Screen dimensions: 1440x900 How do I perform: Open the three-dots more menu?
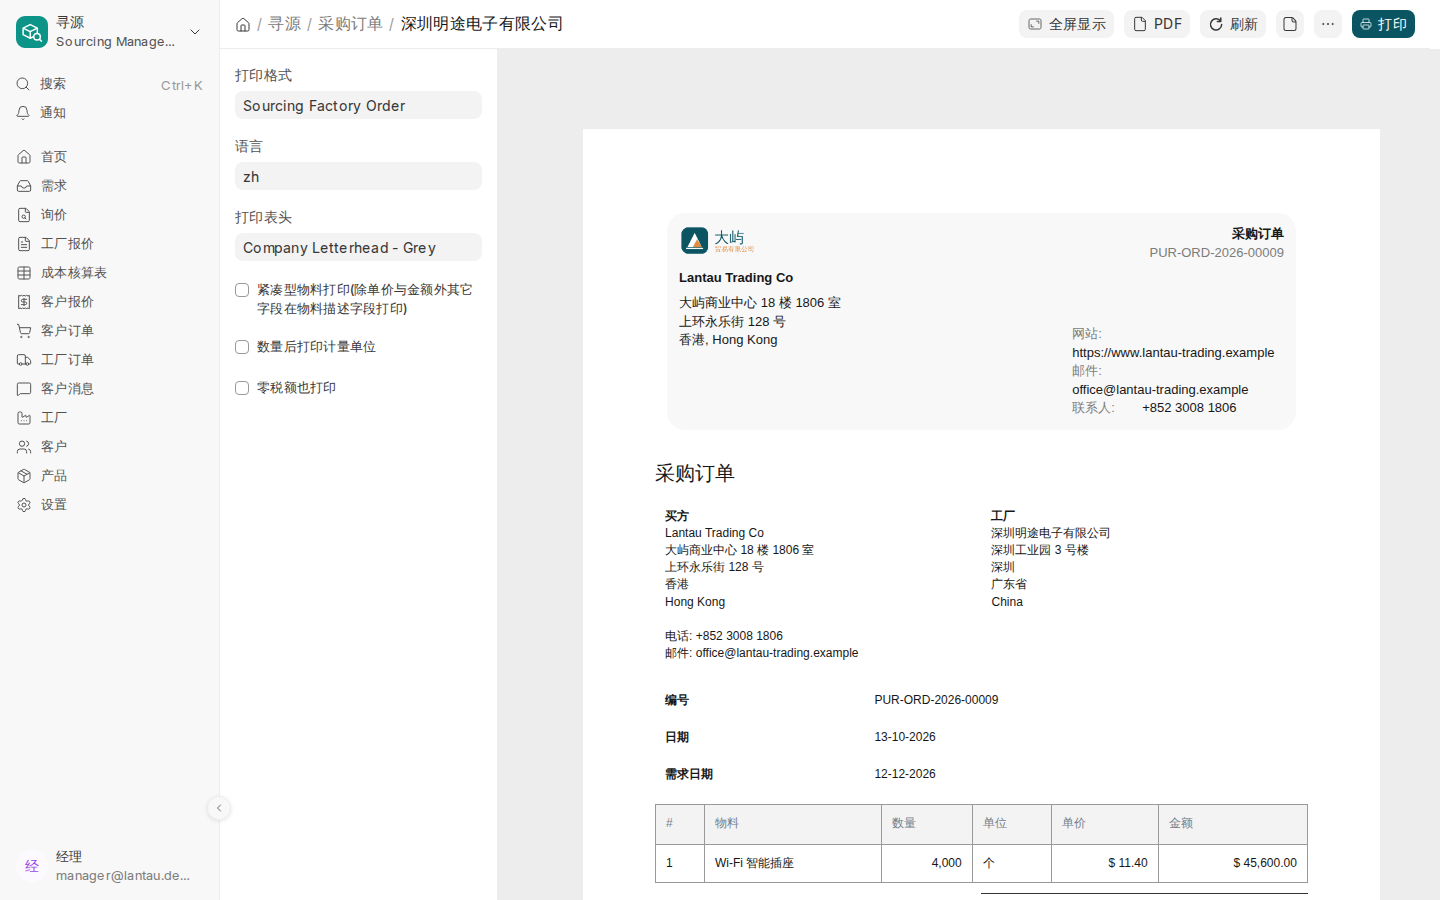(x=1328, y=24)
